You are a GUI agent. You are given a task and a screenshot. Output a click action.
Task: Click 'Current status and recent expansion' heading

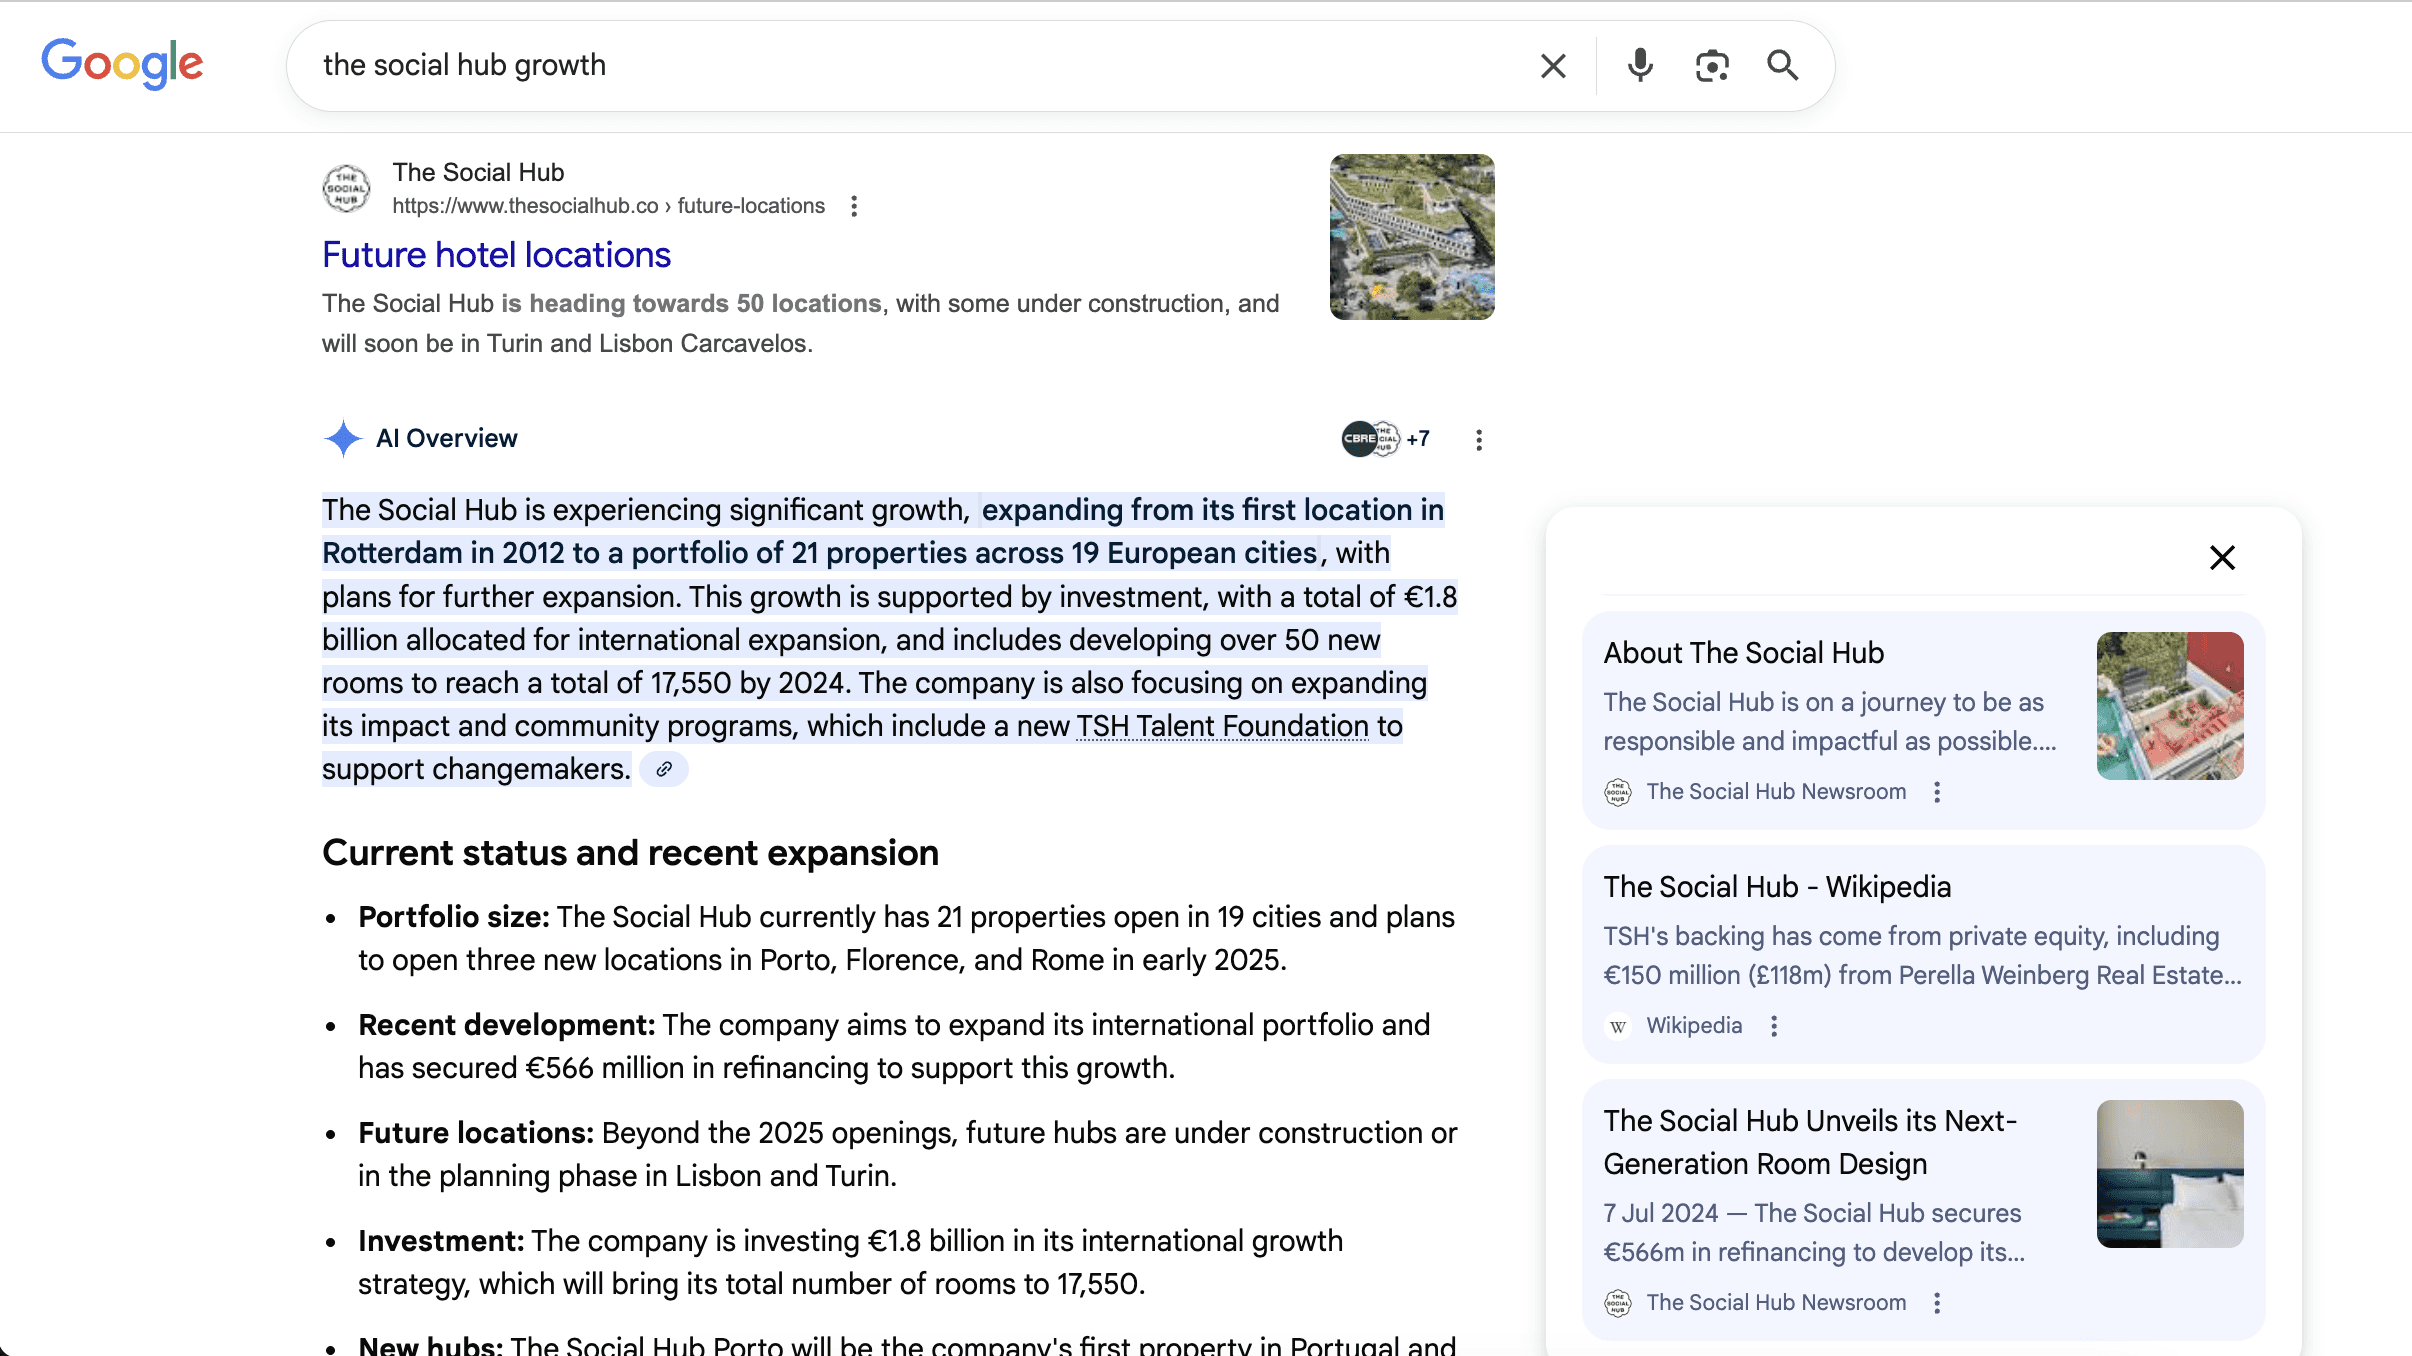(x=630, y=853)
